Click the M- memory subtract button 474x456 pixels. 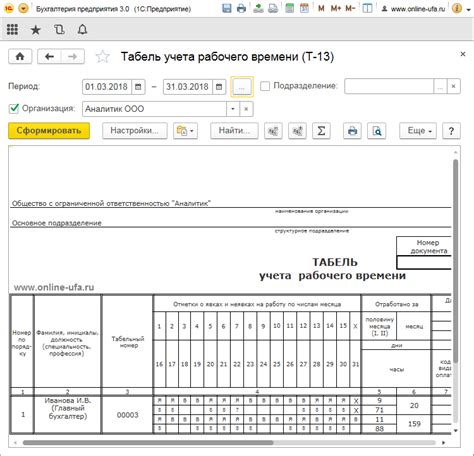(350, 9)
